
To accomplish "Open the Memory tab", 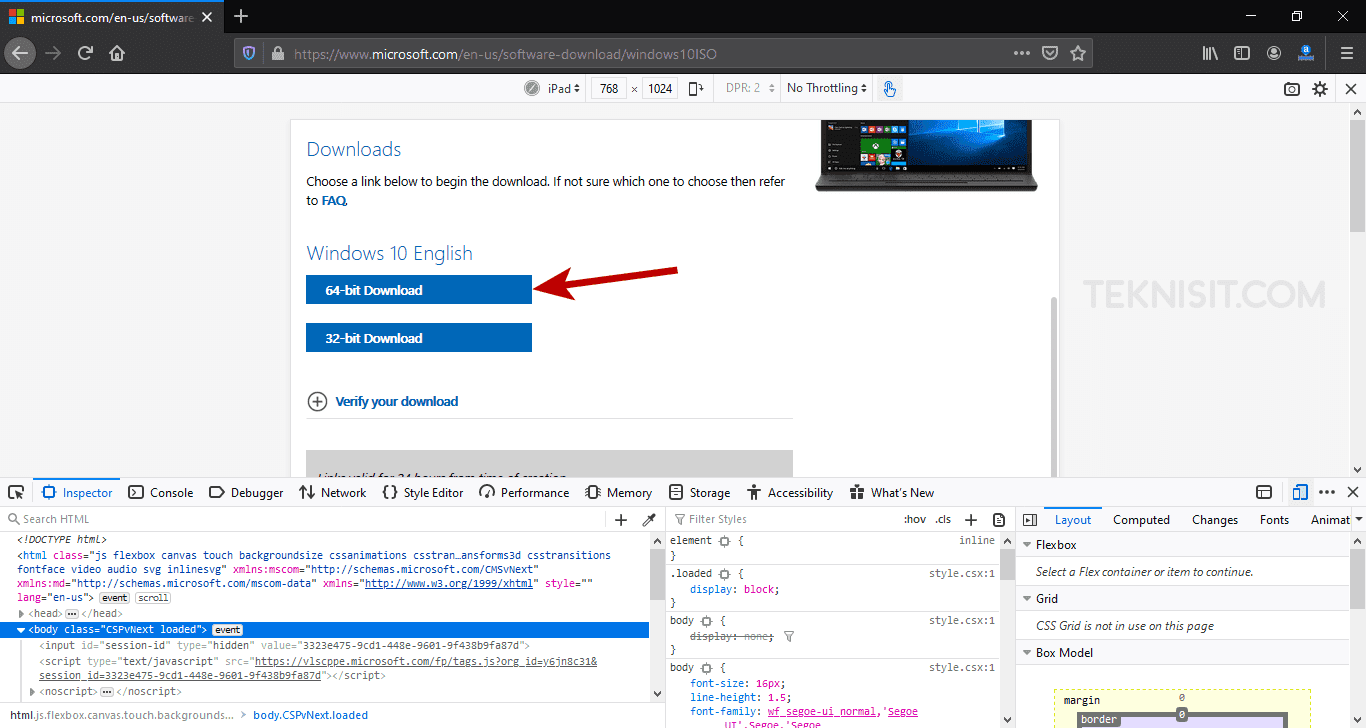I will point(619,492).
